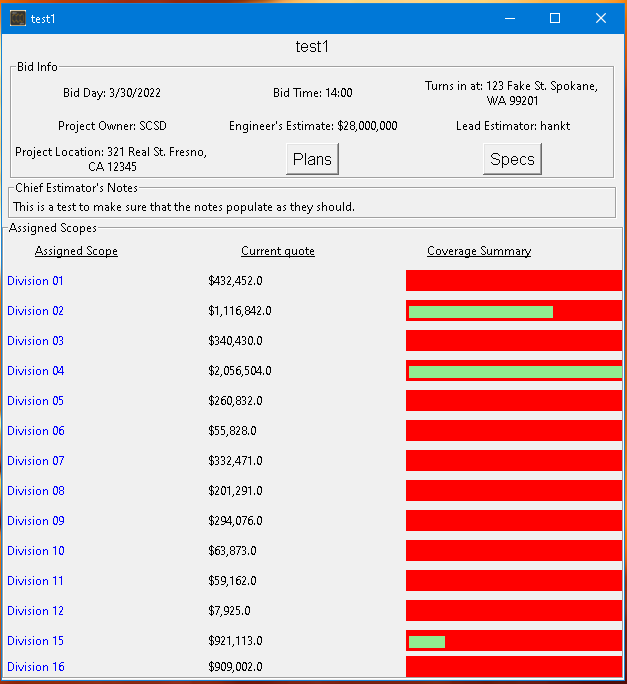This screenshot has height=684, width=627.
Task: Select the $7,925.0 quote value
Action: [x=230, y=611]
